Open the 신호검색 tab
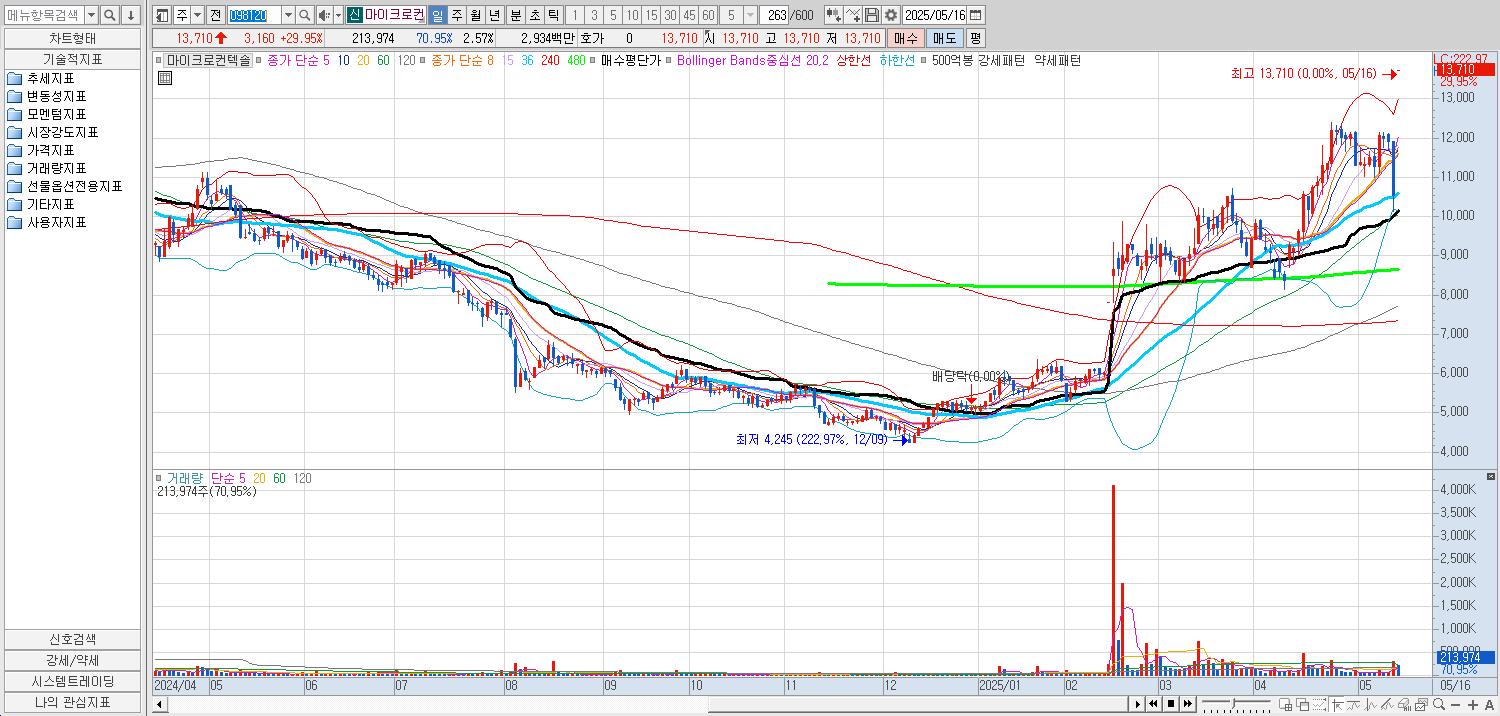The width and height of the screenshot is (1500, 716). [72, 639]
